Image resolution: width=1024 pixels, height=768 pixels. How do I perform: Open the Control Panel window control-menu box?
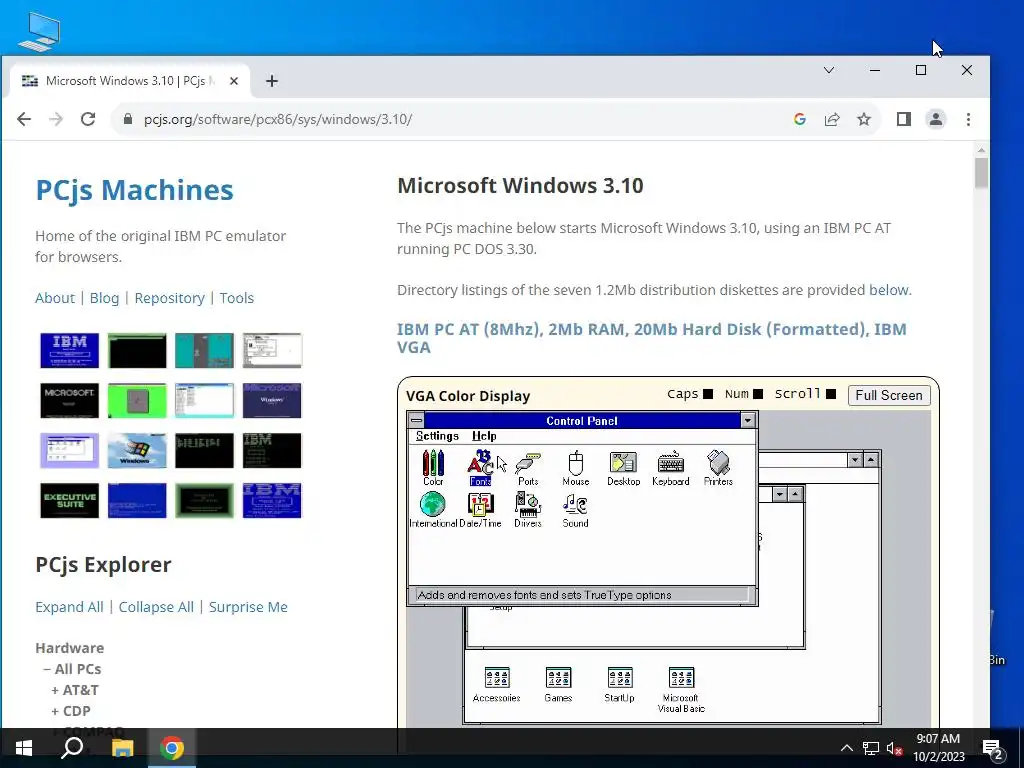click(x=416, y=421)
